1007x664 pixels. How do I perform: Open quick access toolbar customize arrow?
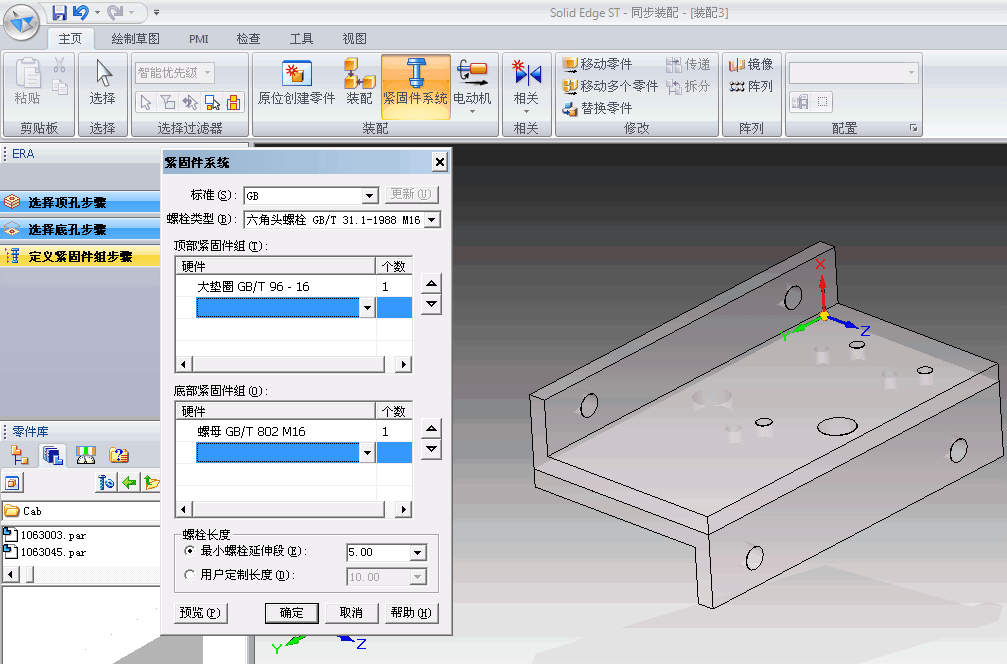(x=156, y=12)
